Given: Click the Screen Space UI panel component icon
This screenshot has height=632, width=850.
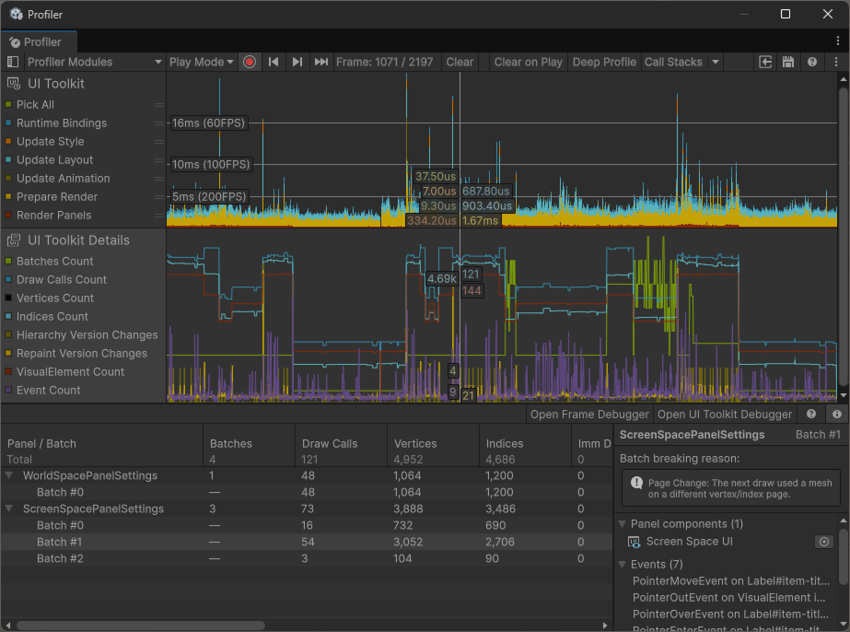Looking at the screenshot, I should coord(633,541).
